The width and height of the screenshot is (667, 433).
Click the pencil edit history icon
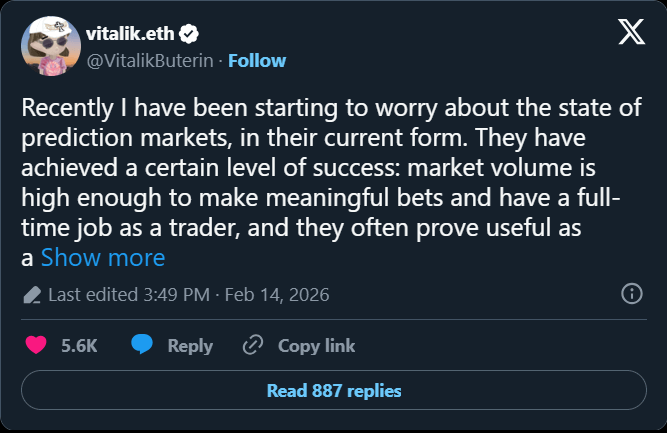click(32, 295)
